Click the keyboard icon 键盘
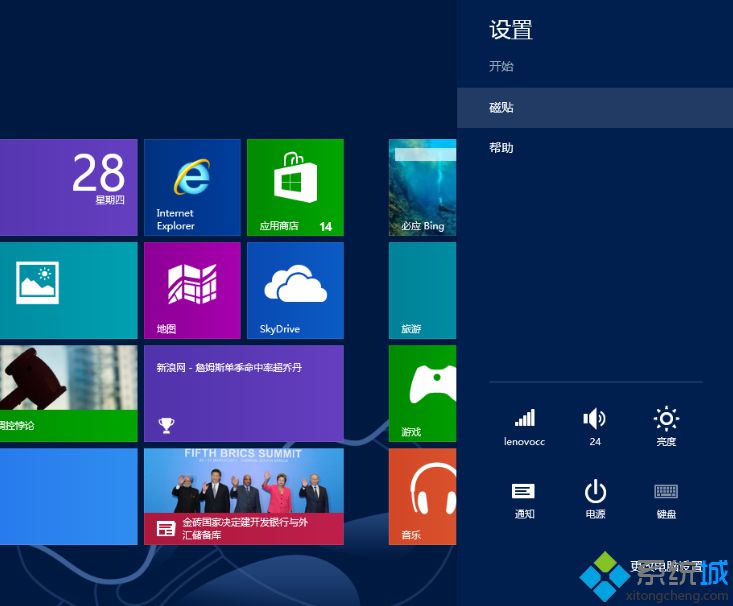The image size is (733, 606). [666, 500]
